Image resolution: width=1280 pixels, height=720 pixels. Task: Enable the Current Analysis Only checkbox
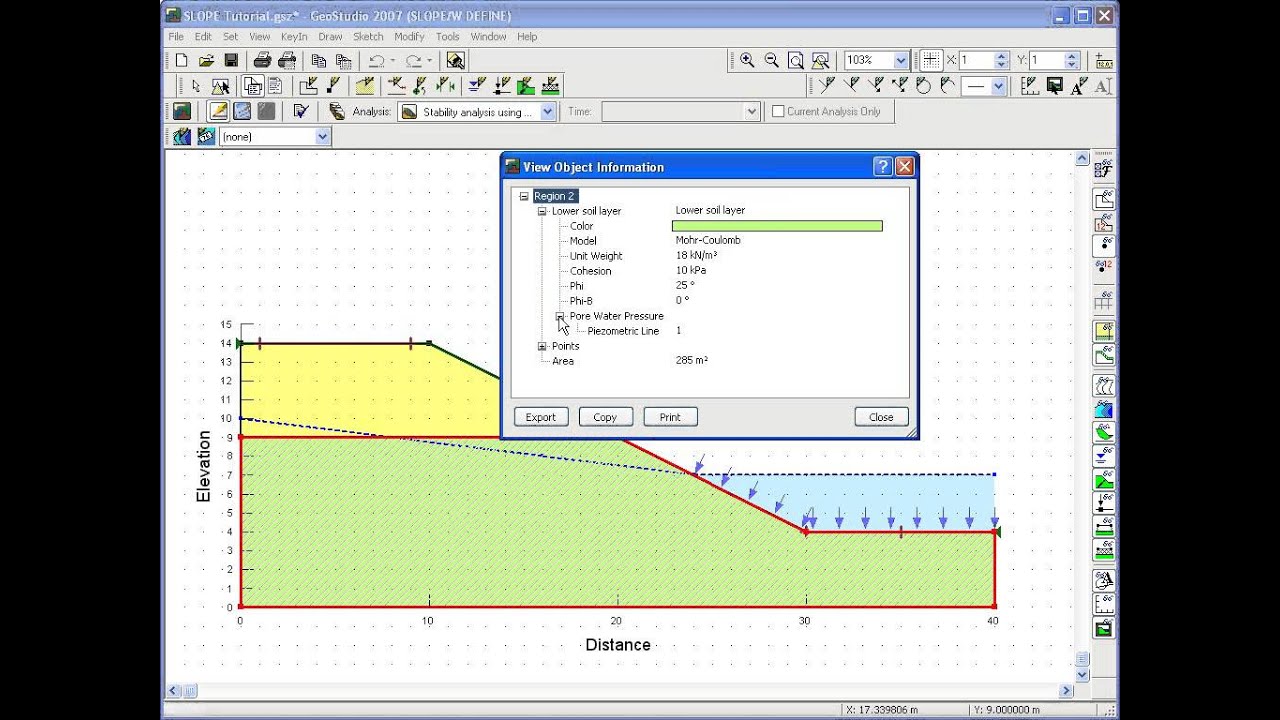[778, 112]
